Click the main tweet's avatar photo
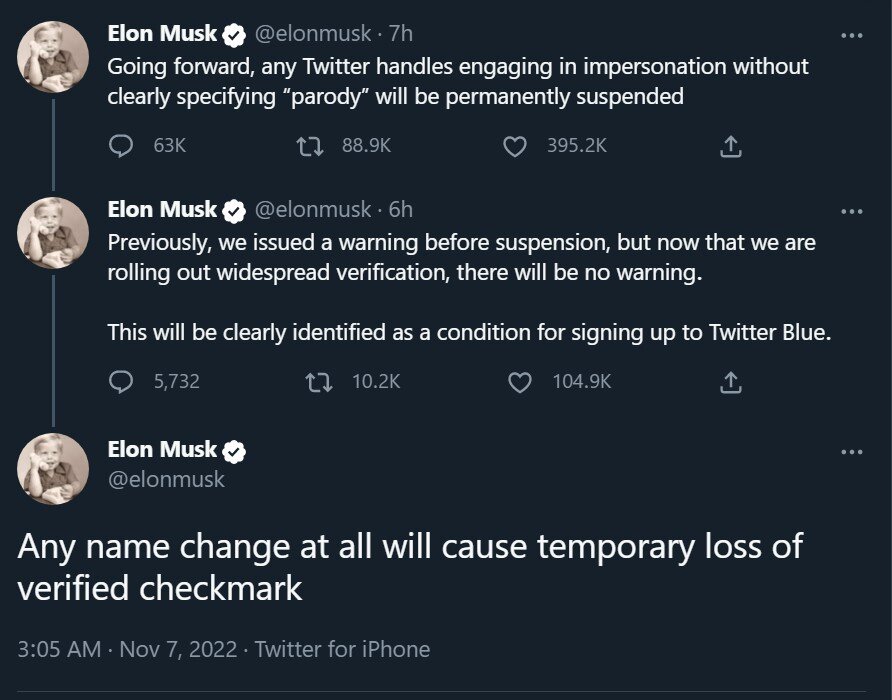Screen dimensions: 892x700 coord(54,469)
